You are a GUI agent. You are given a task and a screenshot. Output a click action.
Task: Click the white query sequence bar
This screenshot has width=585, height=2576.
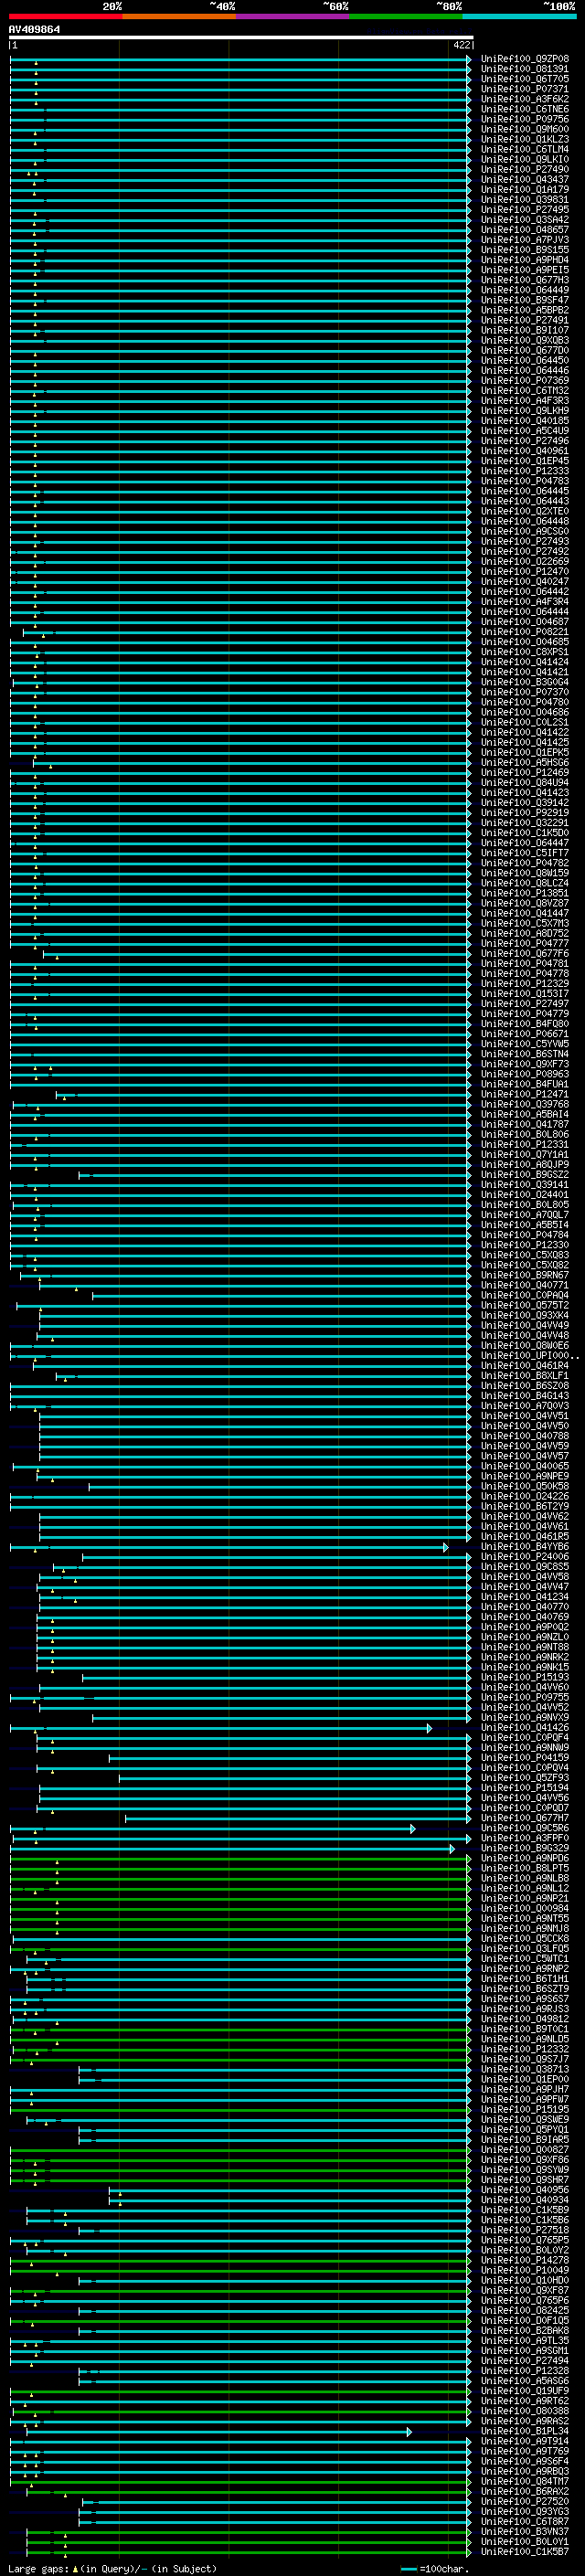click(241, 38)
